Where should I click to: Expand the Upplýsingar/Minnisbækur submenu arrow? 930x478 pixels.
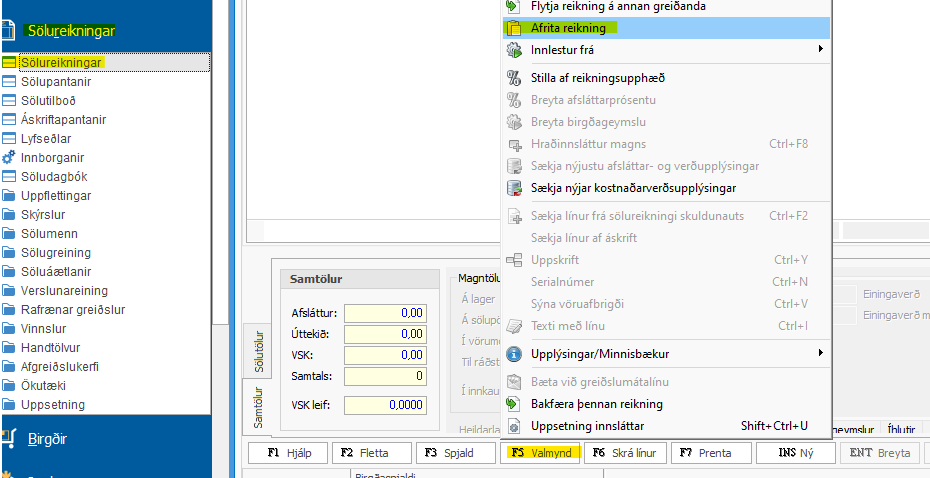click(820, 353)
